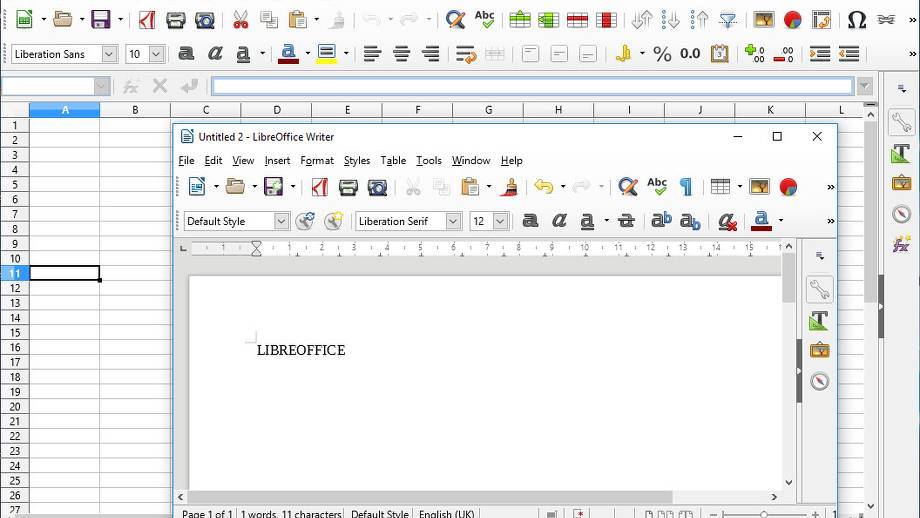Click Clone Formatting paintbrush in Writer
This screenshot has width=920, height=518.
pyautogui.click(x=509, y=187)
